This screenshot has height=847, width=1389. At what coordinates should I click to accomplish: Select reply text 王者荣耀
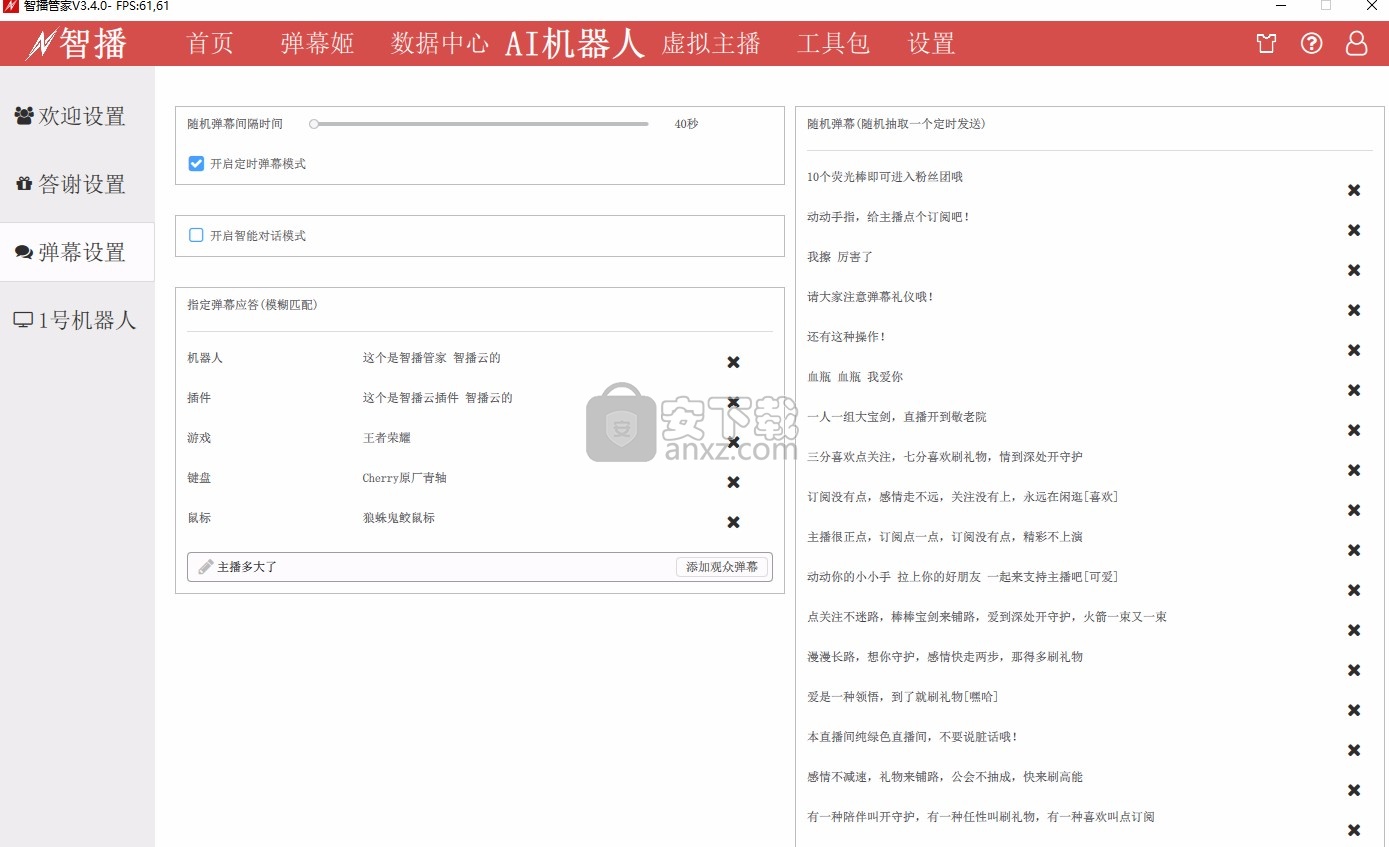tap(386, 438)
